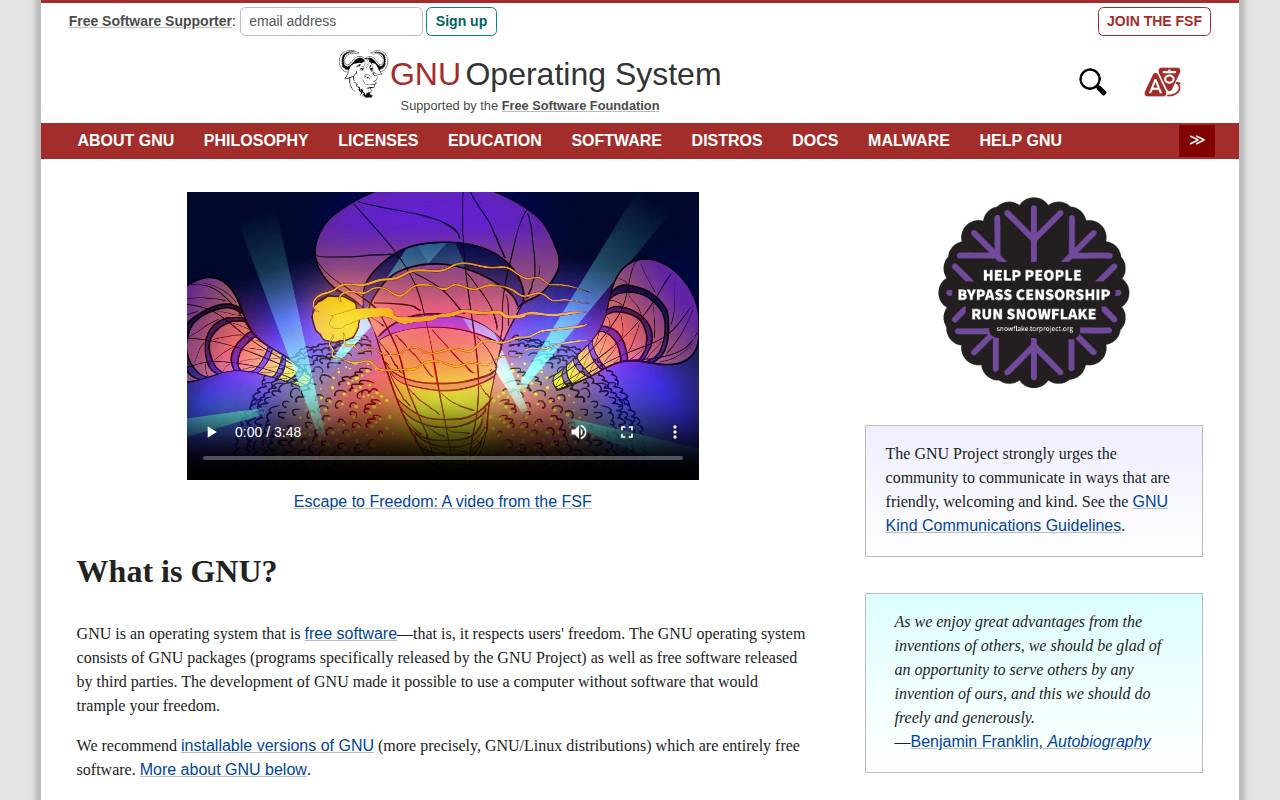Jump to More about GNU below
Viewport: 1280px width, 800px height.
point(223,770)
